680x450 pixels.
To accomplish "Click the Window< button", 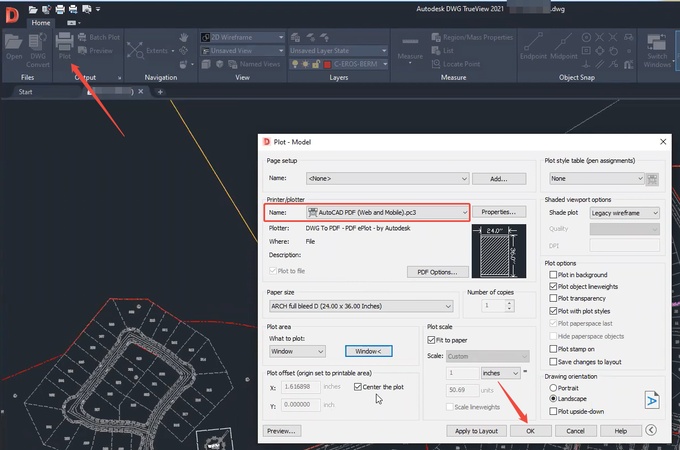I will [x=369, y=351].
